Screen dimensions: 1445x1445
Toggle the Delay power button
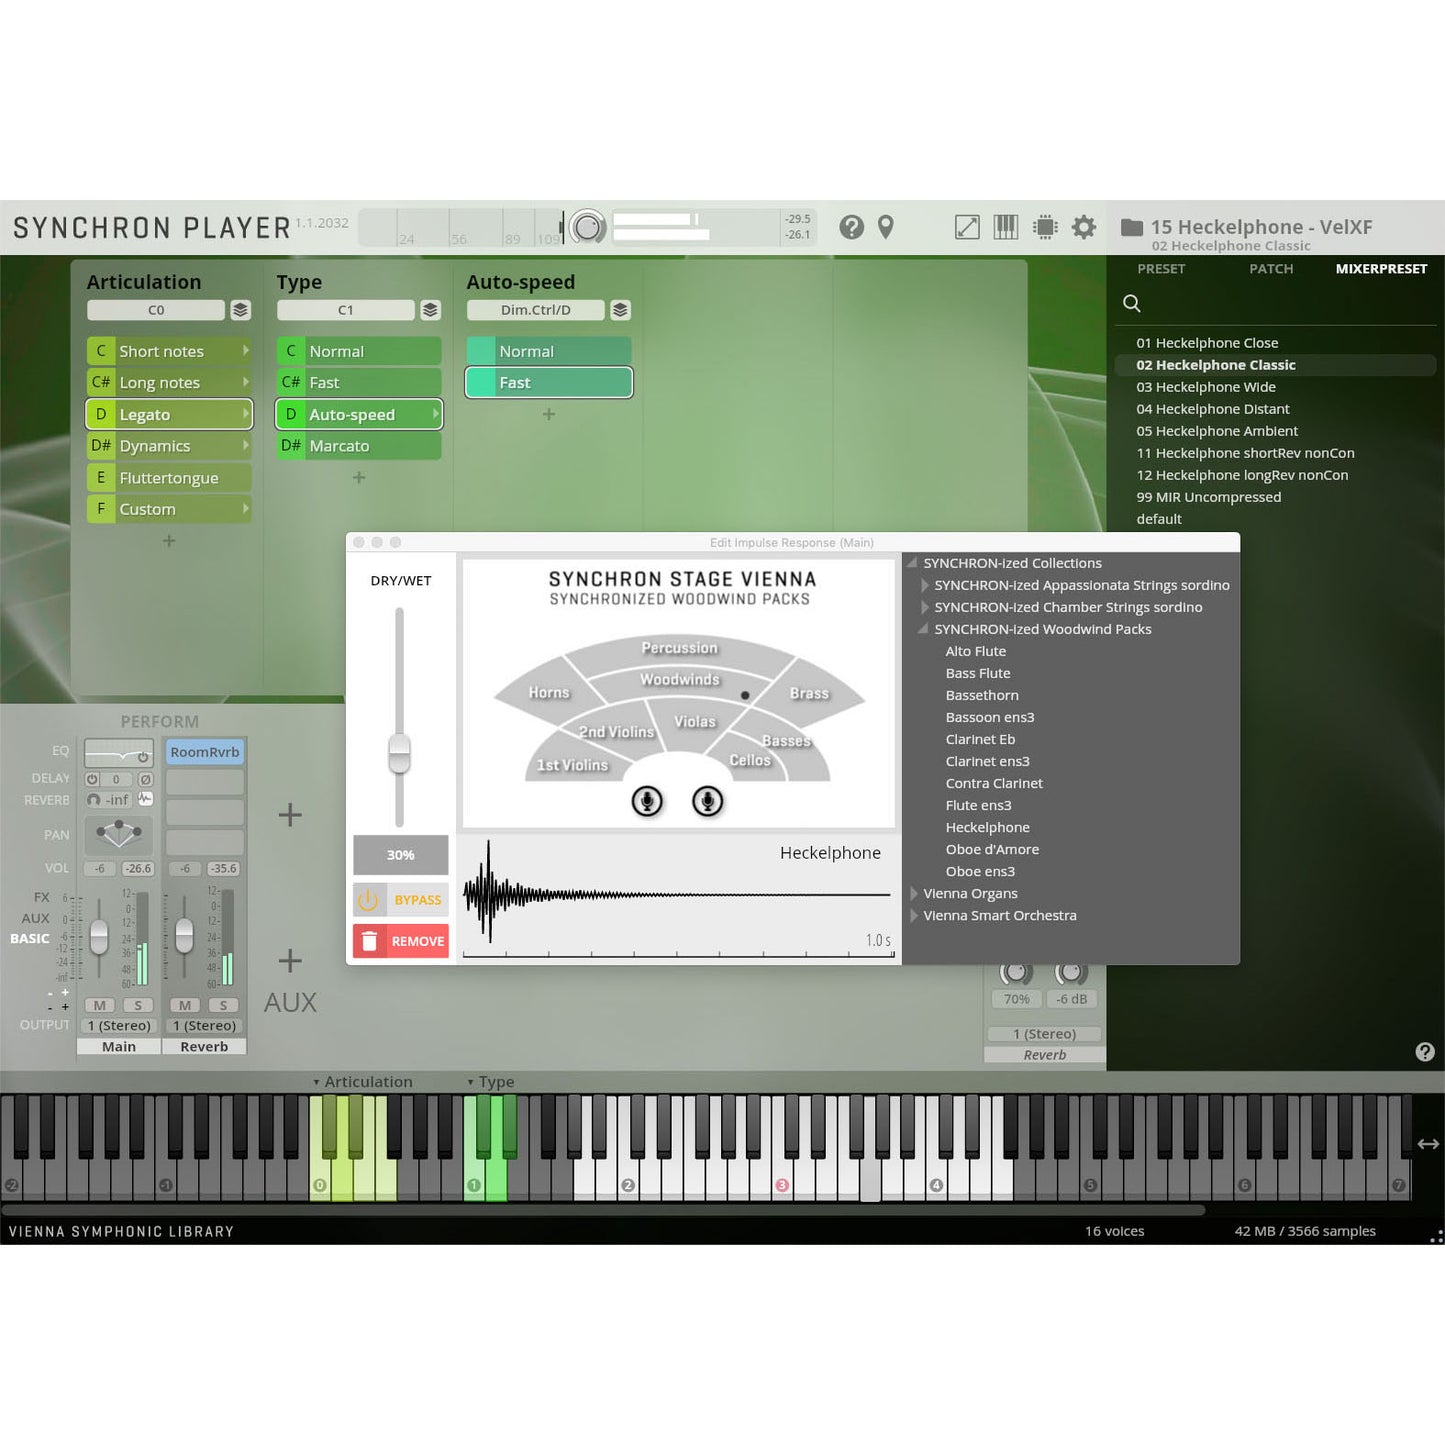pyautogui.click(x=92, y=779)
